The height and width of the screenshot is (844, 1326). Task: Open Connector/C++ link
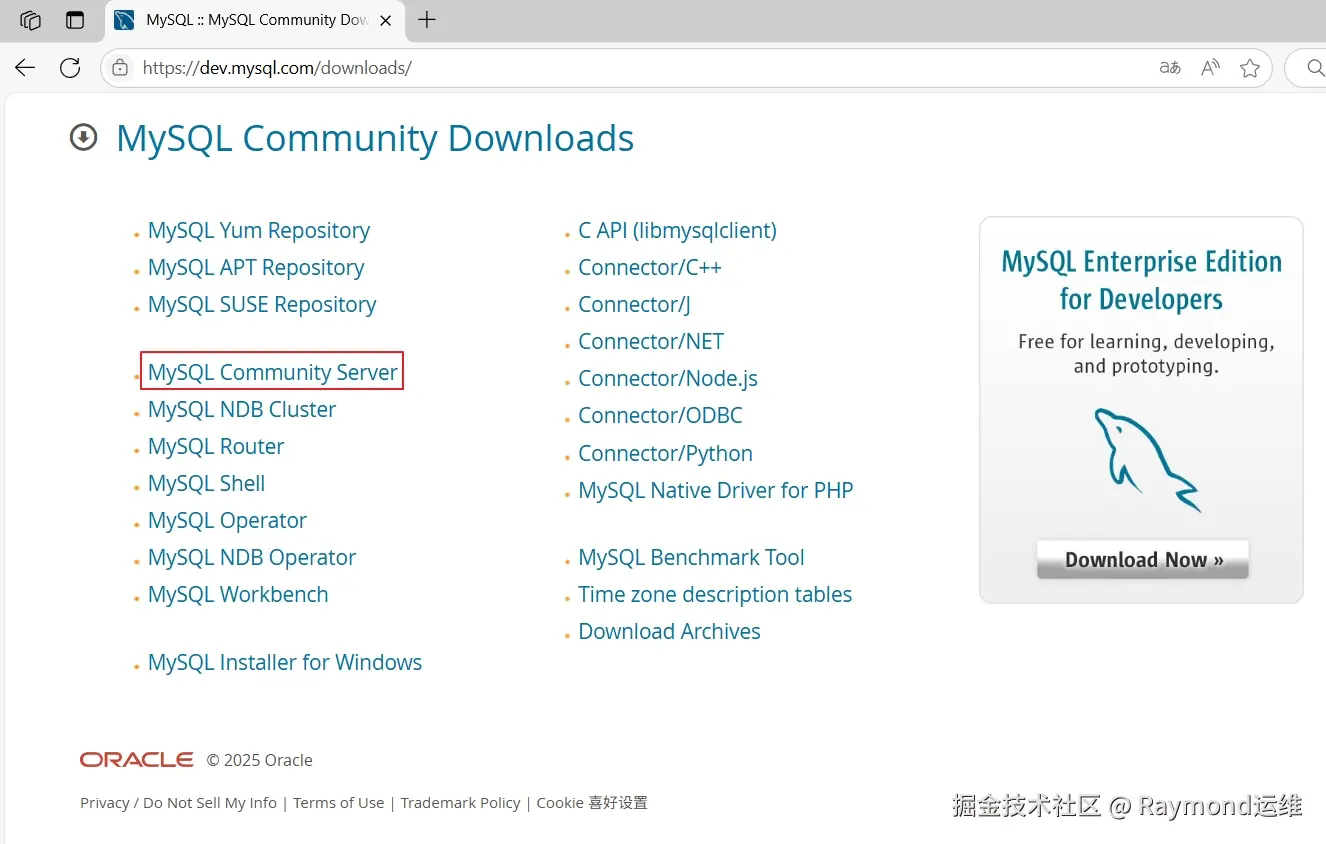coord(650,267)
